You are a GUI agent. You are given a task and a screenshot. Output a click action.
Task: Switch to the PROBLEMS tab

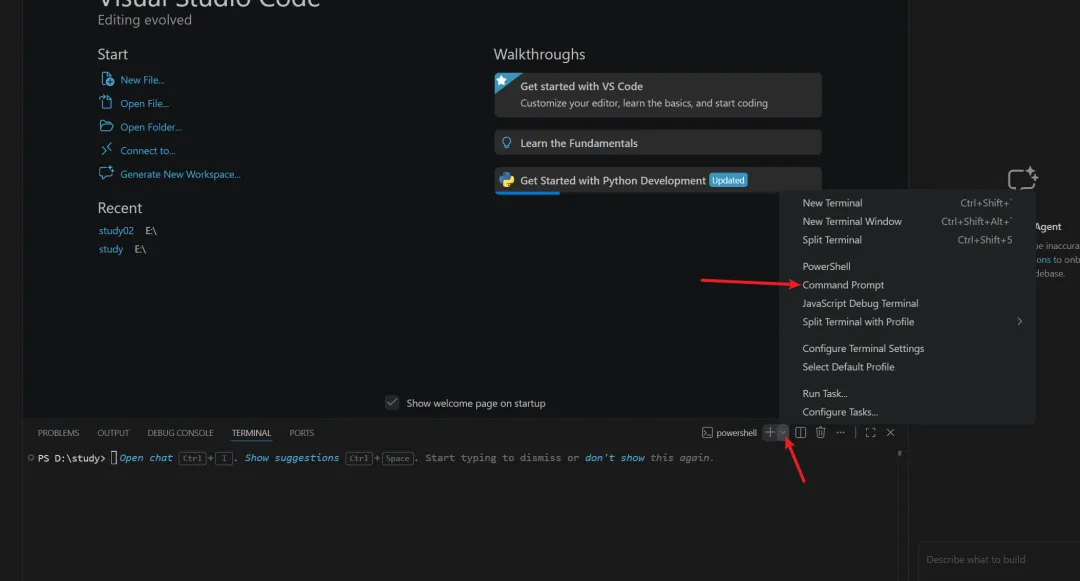pyautogui.click(x=58, y=433)
